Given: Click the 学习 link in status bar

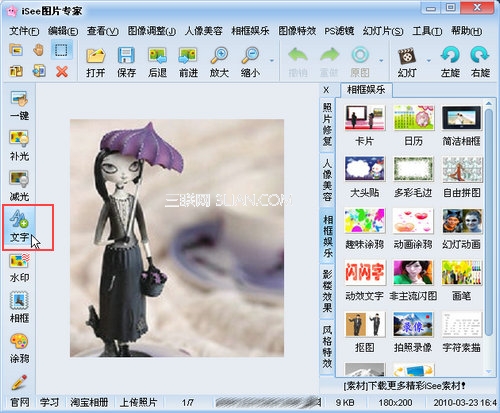Looking at the screenshot, I should click(x=49, y=402).
